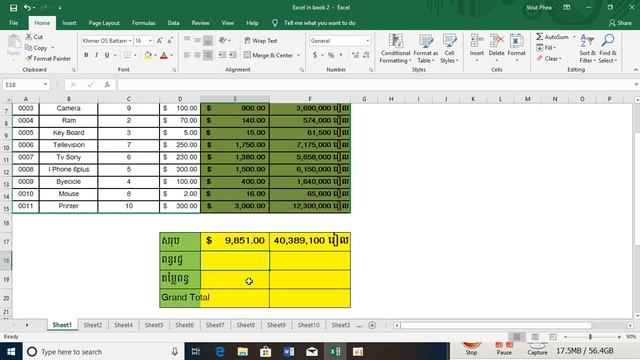Switch to the Sheet2 tab

point(93,325)
